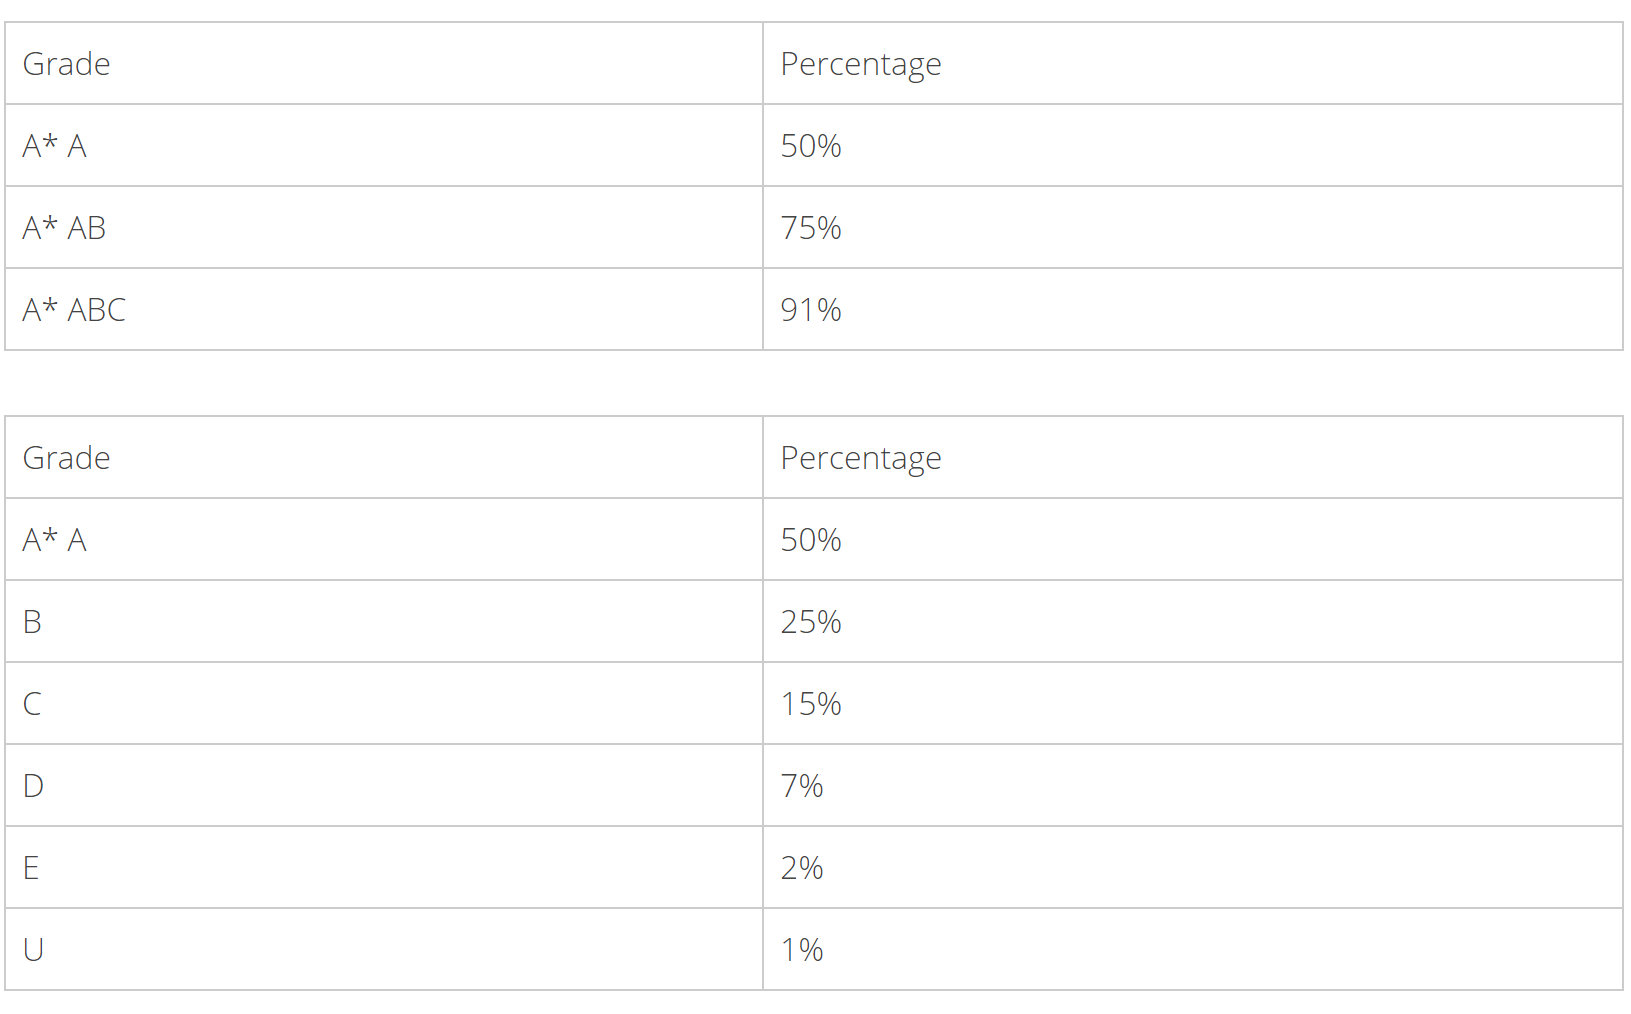The image size is (1631, 1014).
Task: Select the A* A cell in the bottom table
Action: point(55,540)
